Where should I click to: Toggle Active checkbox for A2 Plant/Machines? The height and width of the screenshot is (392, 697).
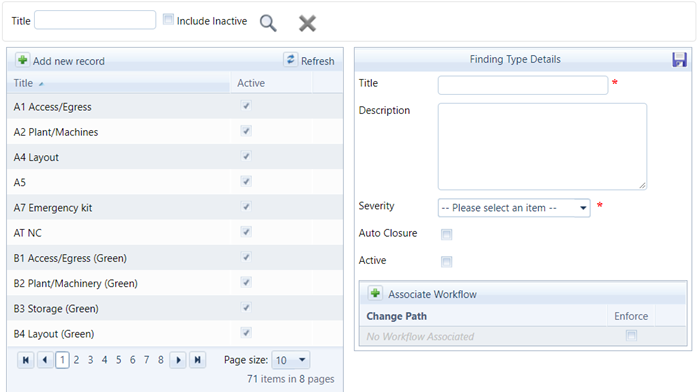[x=246, y=131]
